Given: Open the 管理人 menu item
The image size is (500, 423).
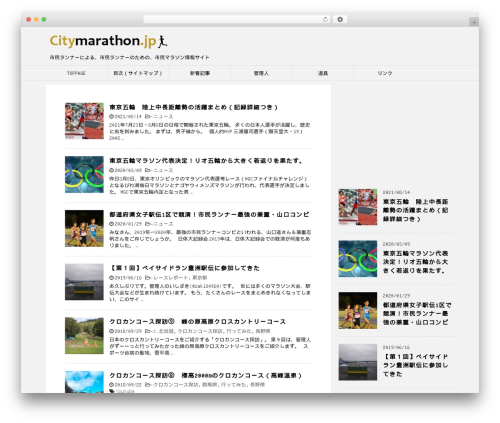Looking at the screenshot, I should [x=261, y=73].
